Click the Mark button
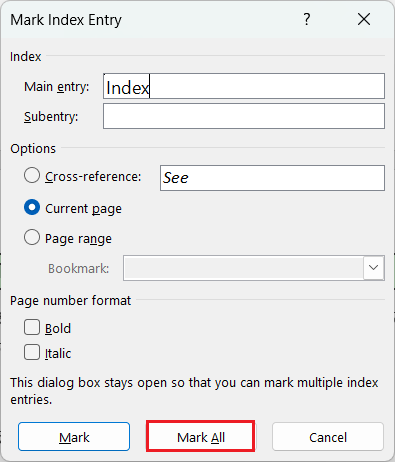The width and height of the screenshot is (395, 462). click(74, 437)
